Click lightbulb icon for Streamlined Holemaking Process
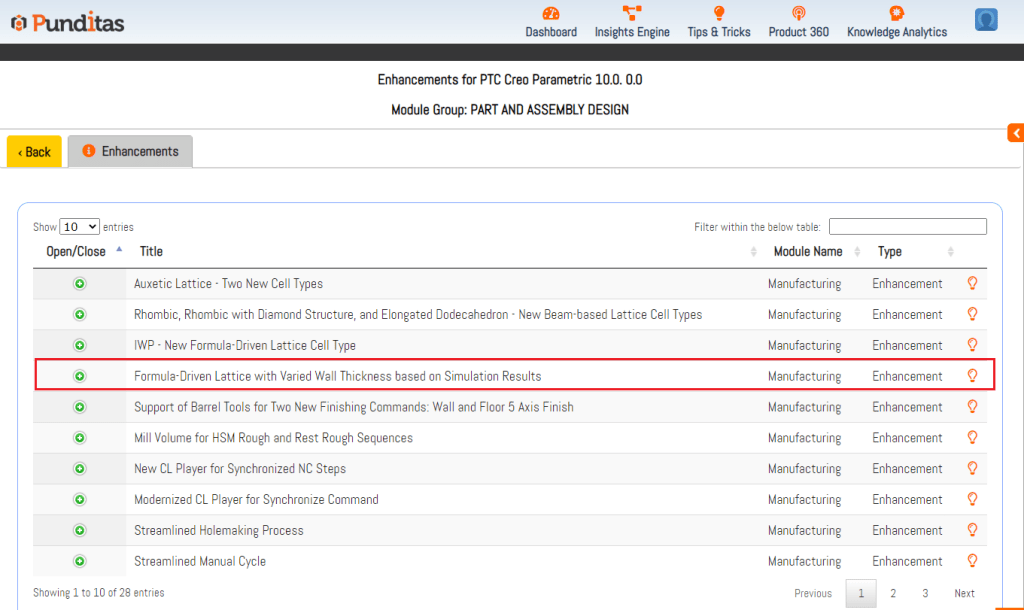 (971, 531)
